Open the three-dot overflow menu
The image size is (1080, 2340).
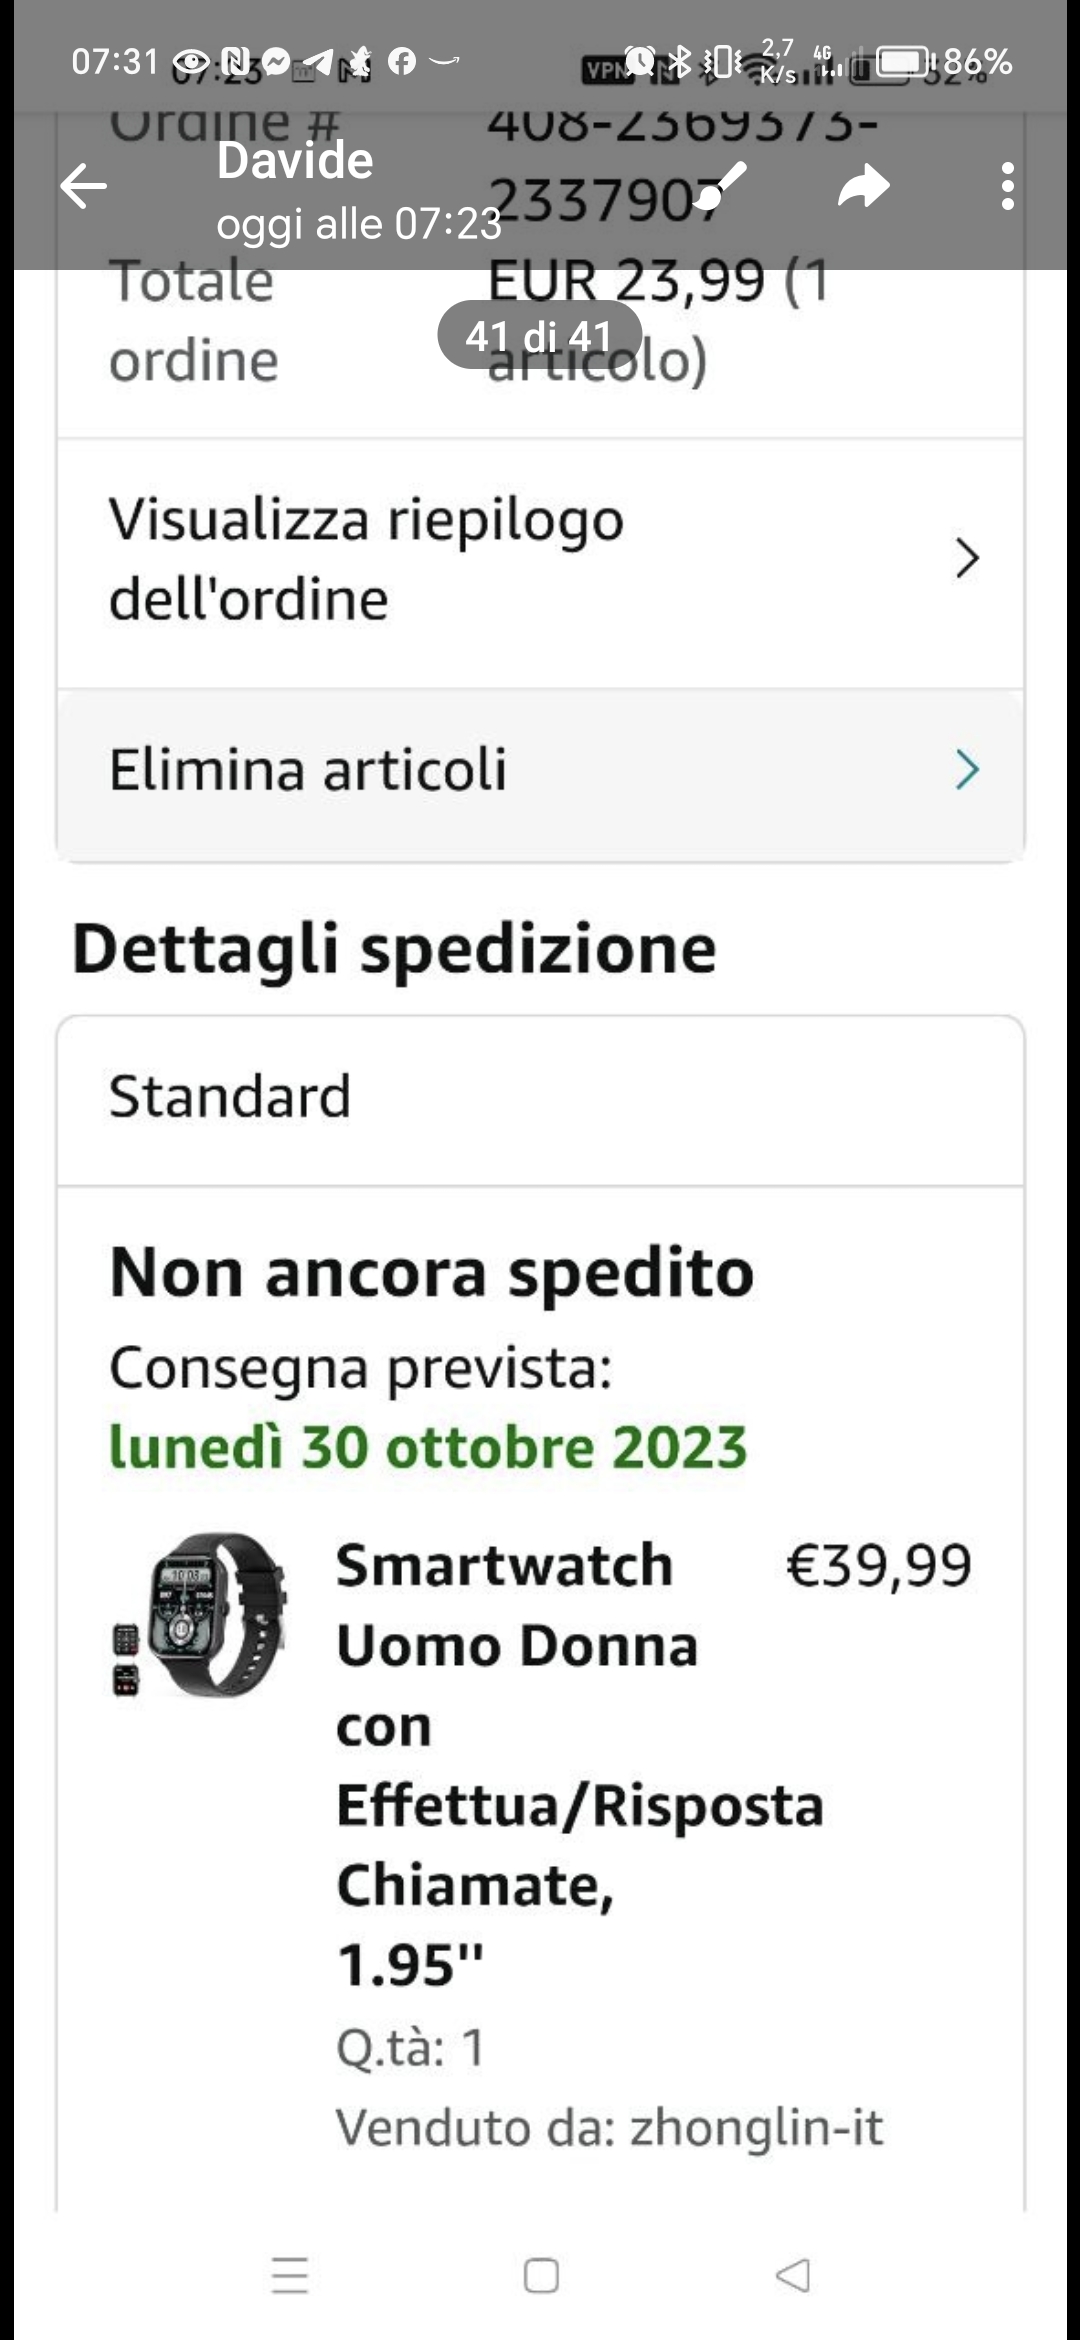click(1007, 186)
